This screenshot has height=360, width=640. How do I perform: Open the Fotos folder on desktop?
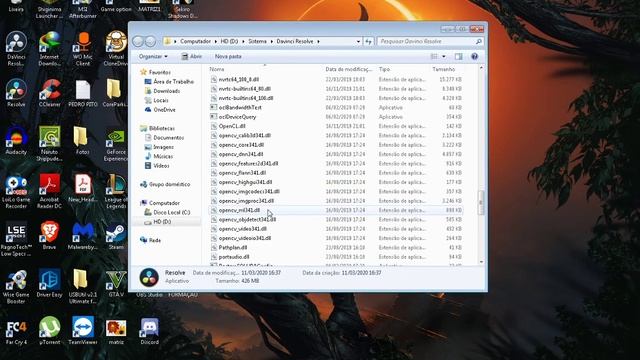[82, 141]
